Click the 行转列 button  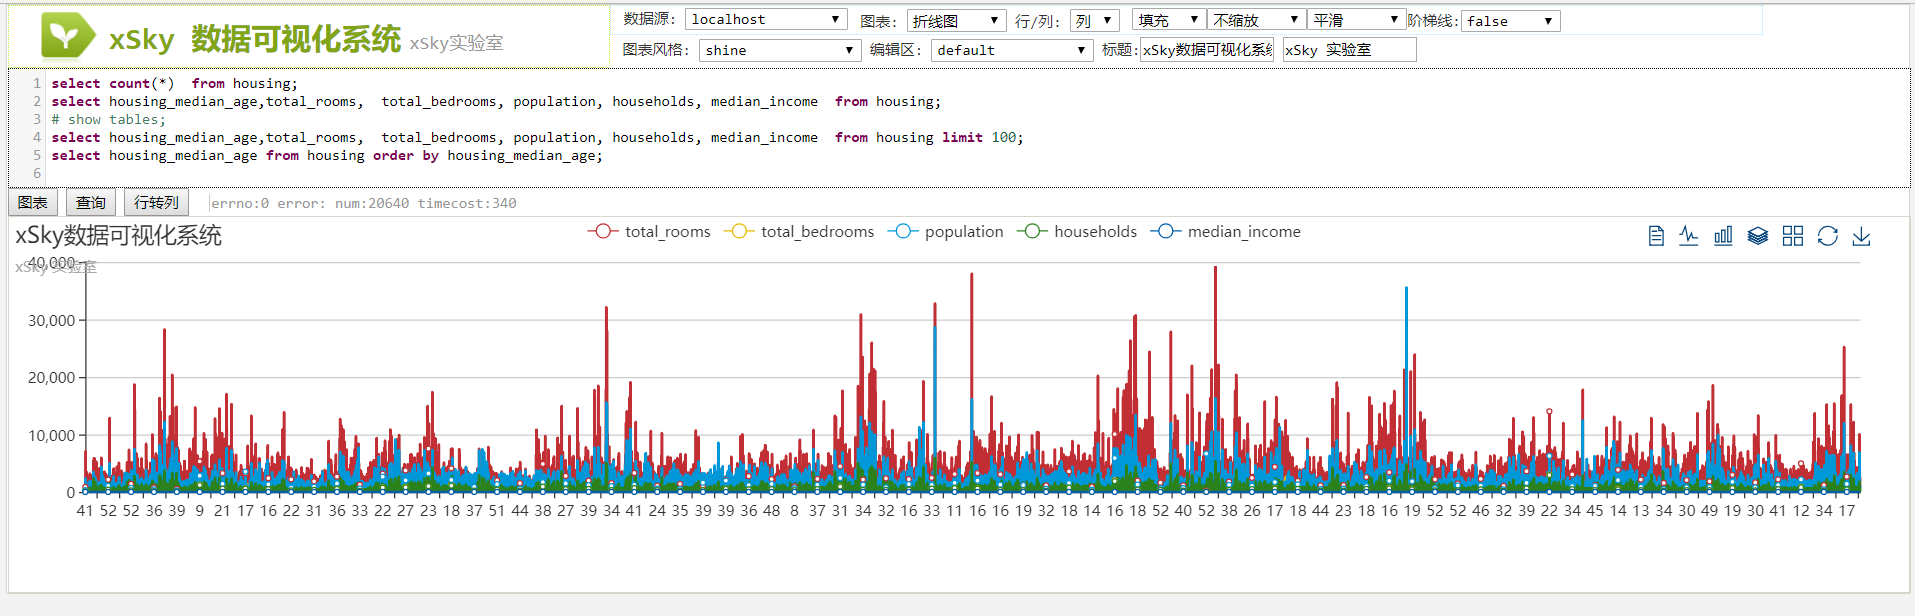157,203
